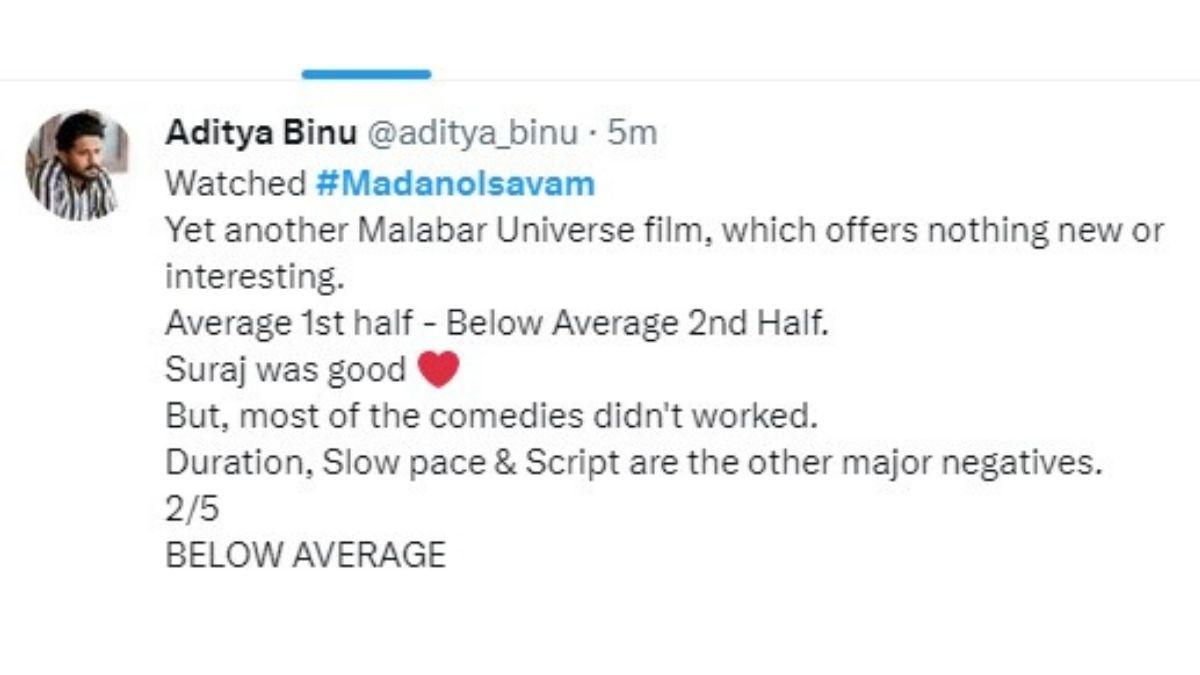
Task: Click the 2/5 rating text
Action: click(x=192, y=510)
